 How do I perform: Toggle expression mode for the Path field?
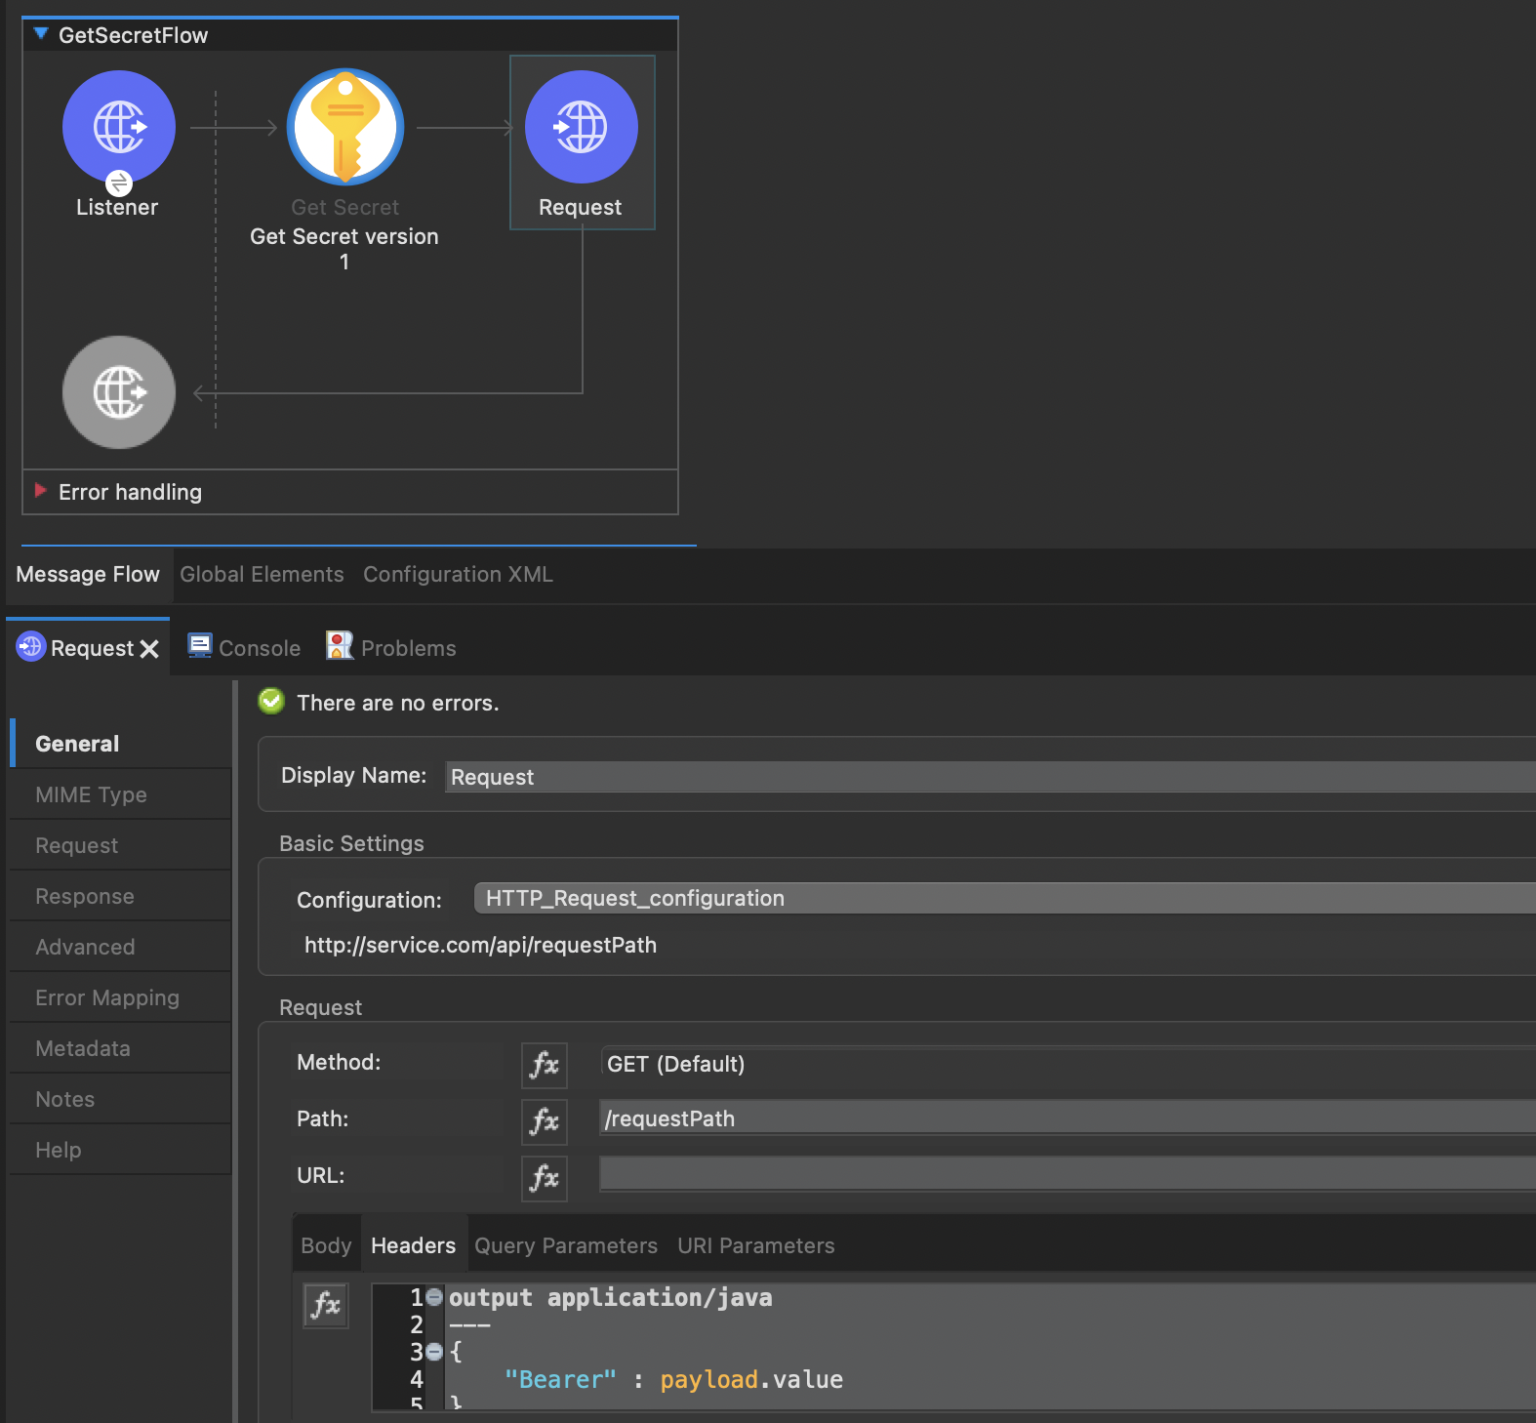[543, 1121]
